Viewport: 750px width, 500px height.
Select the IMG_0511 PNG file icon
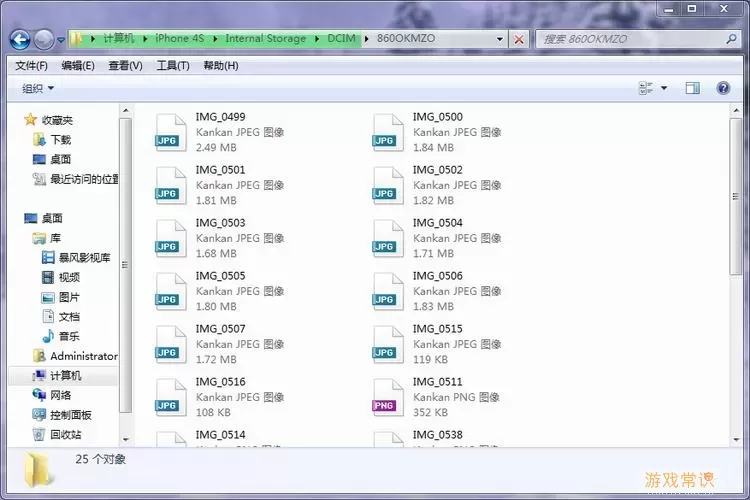pos(388,398)
